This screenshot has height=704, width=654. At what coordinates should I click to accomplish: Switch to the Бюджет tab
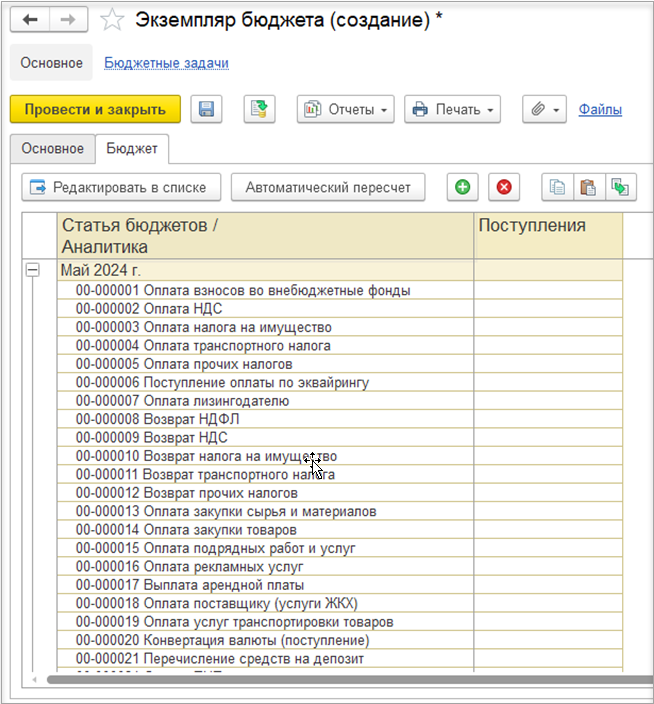click(x=132, y=148)
